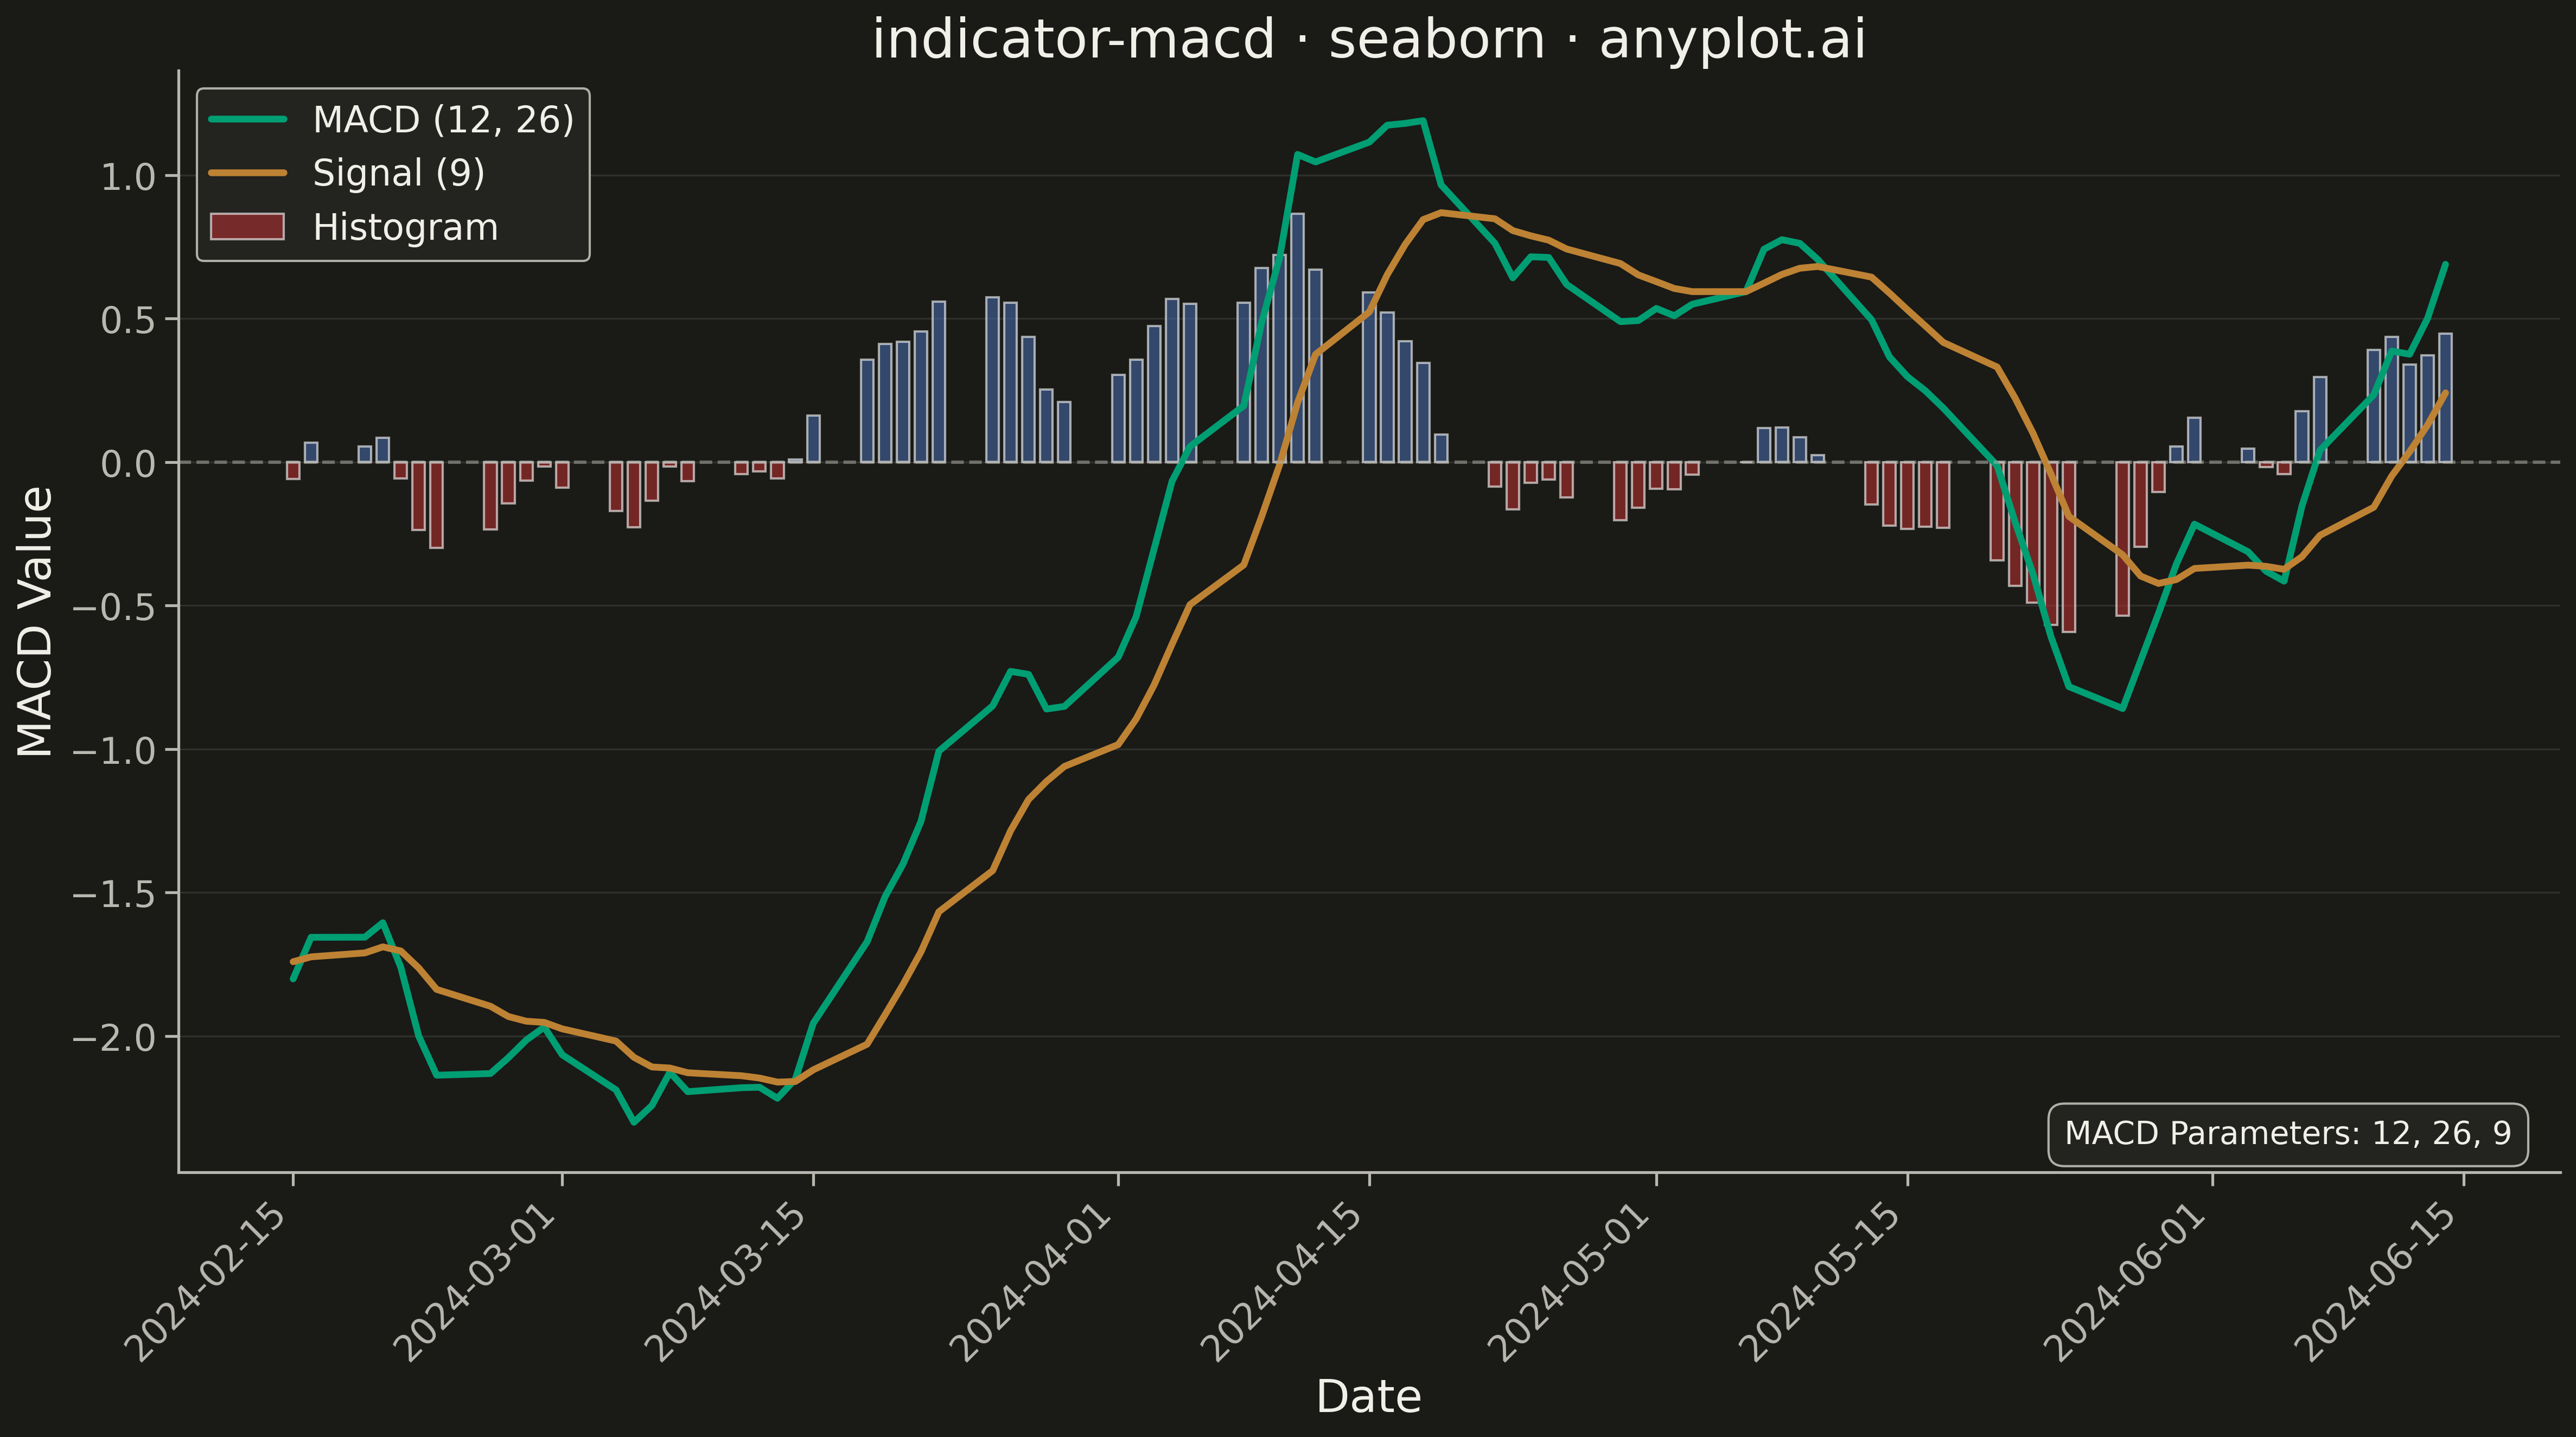2576x1437 pixels.
Task: Click the tallest blue histogram bar
Action: click(x=1297, y=337)
